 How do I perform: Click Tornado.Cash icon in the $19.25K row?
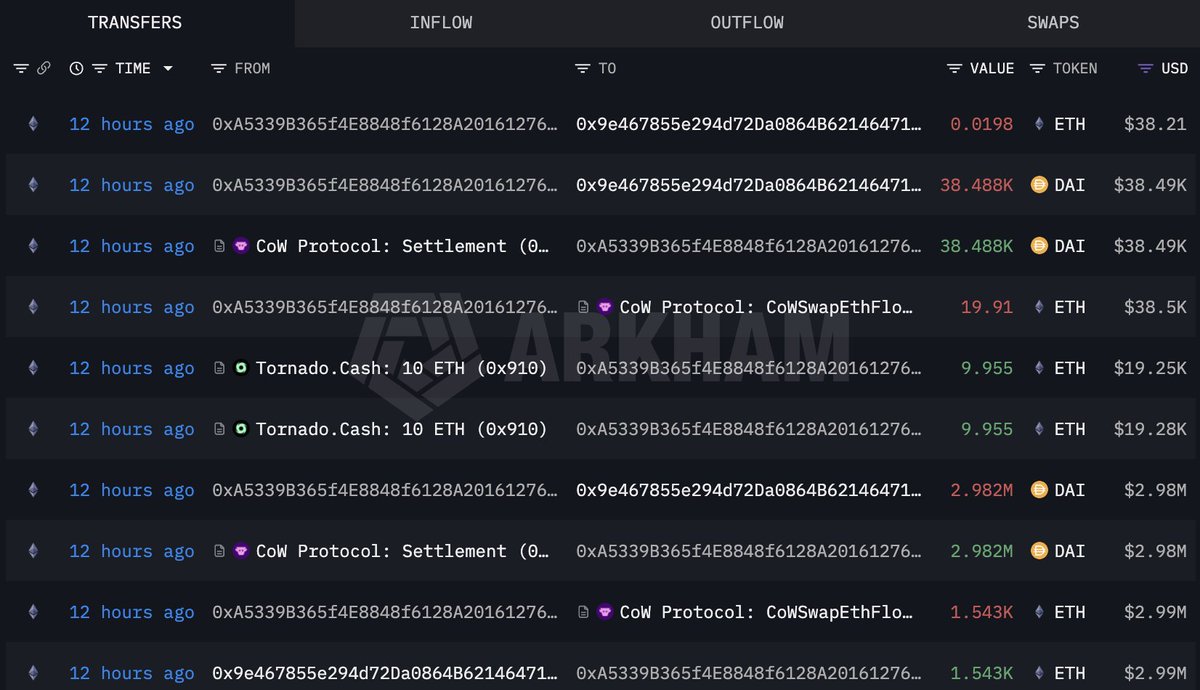(241, 369)
